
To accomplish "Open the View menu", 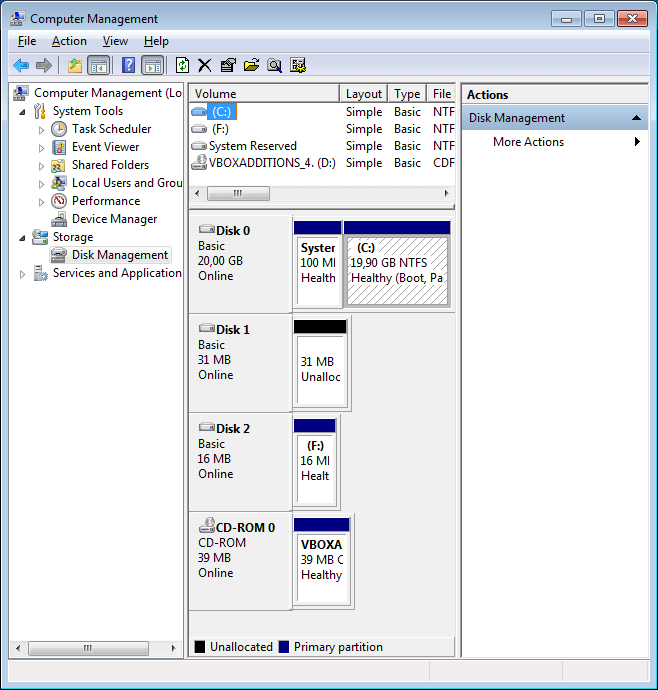I will click(115, 41).
